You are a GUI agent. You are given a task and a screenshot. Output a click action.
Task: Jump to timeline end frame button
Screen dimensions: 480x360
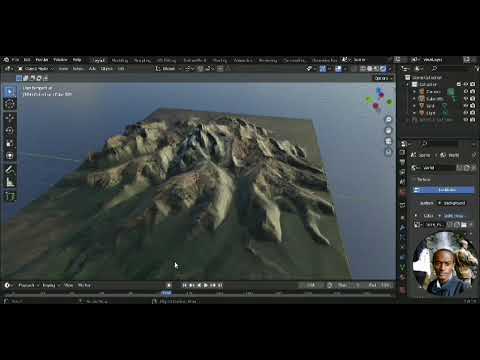tap(220, 285)
